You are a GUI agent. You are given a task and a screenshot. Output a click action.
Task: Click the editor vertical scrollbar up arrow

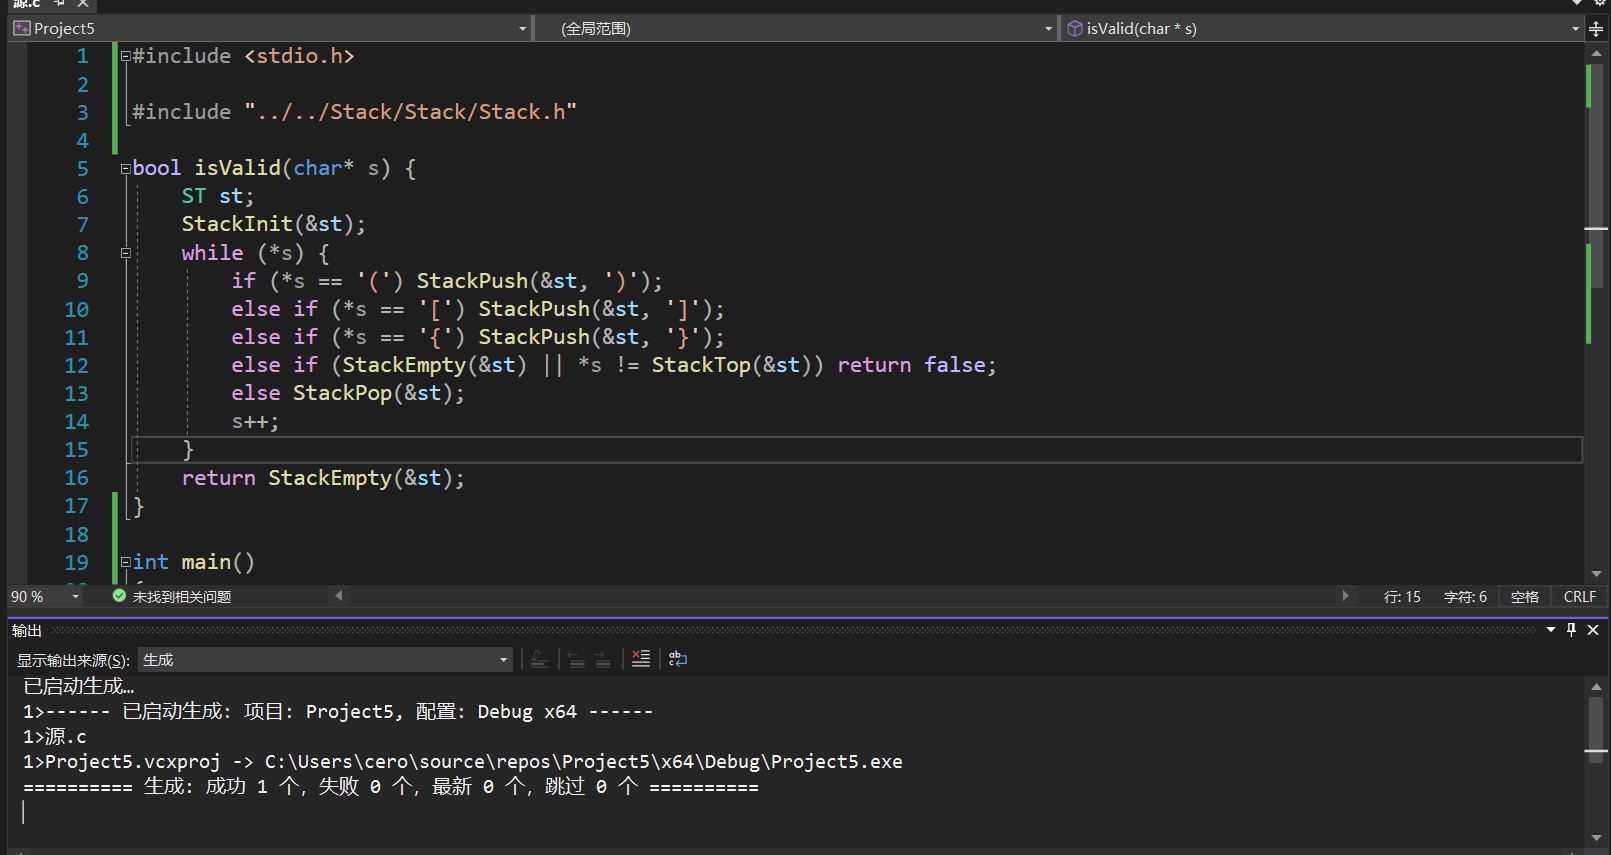coord(1596,53)
